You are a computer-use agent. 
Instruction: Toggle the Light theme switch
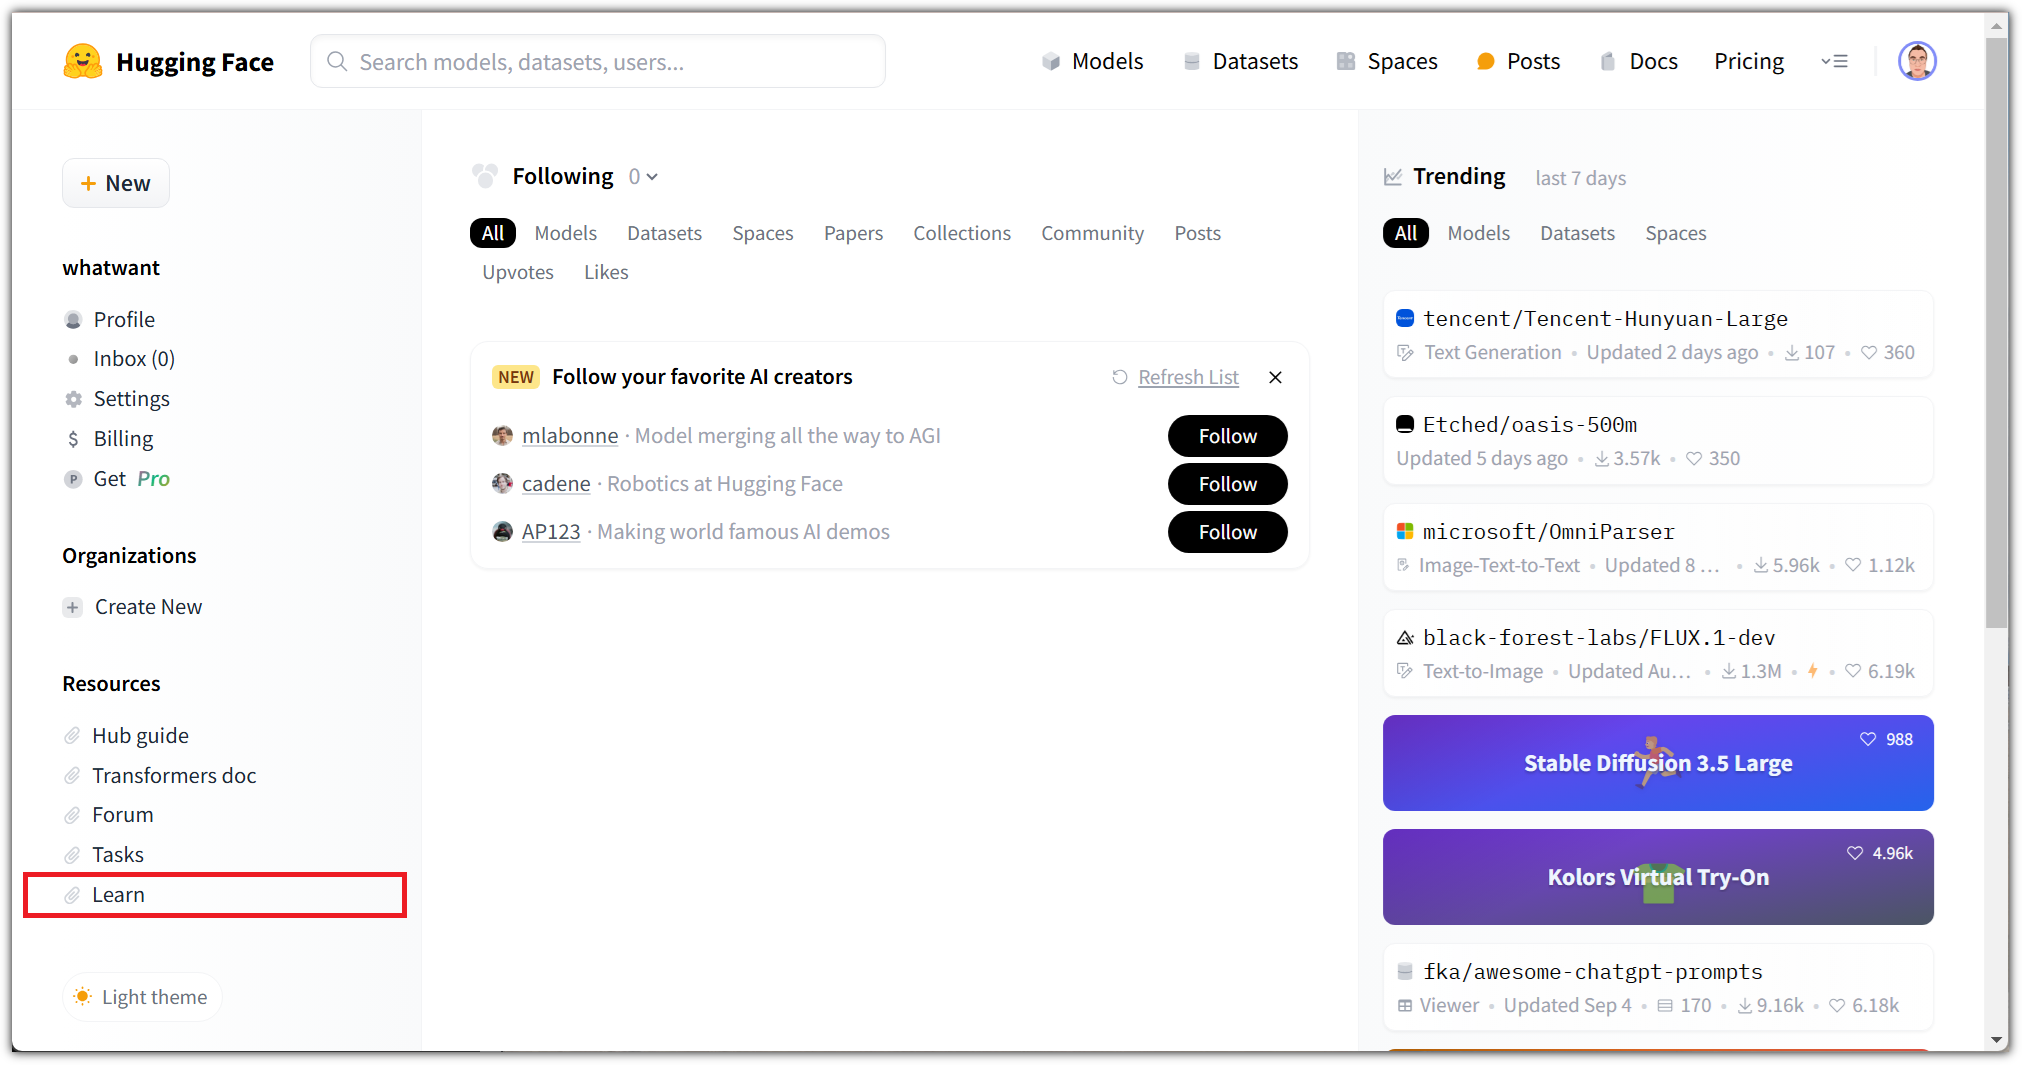coord(142,997)
